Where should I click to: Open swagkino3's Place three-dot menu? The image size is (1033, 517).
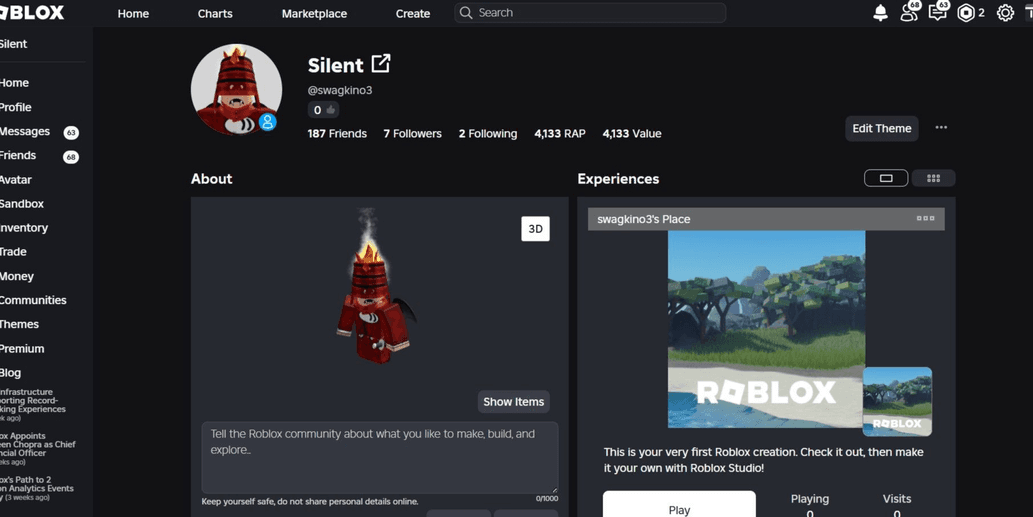925,218
